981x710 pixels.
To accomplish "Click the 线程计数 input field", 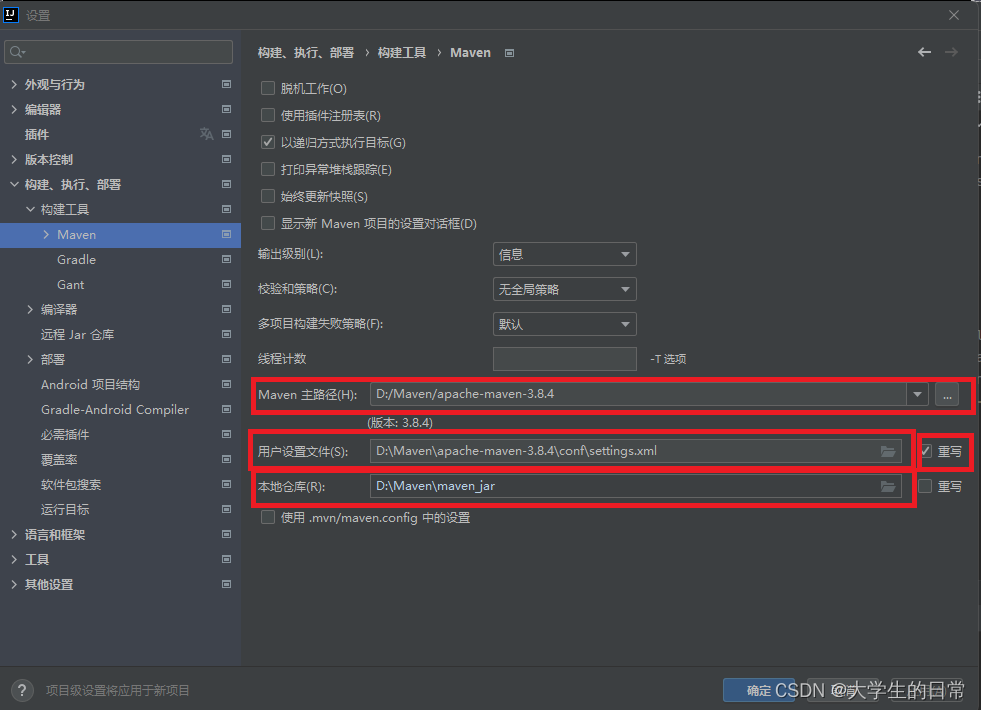I will (564, 359).
